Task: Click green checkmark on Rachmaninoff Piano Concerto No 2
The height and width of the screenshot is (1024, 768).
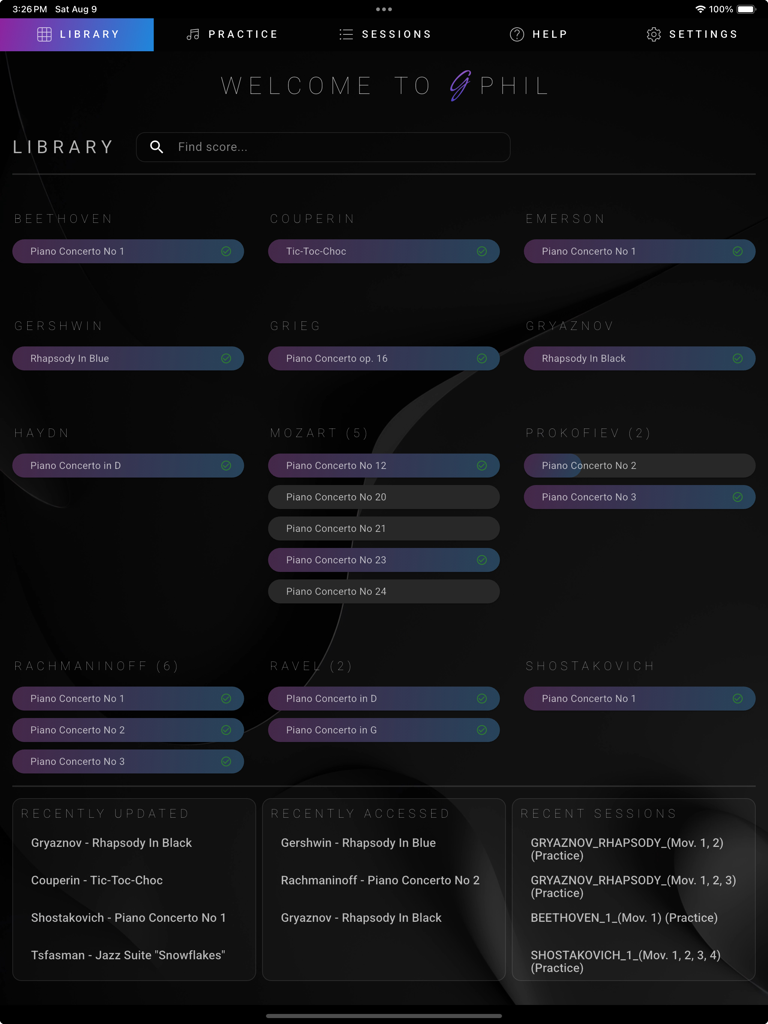Action: (226, 730)
